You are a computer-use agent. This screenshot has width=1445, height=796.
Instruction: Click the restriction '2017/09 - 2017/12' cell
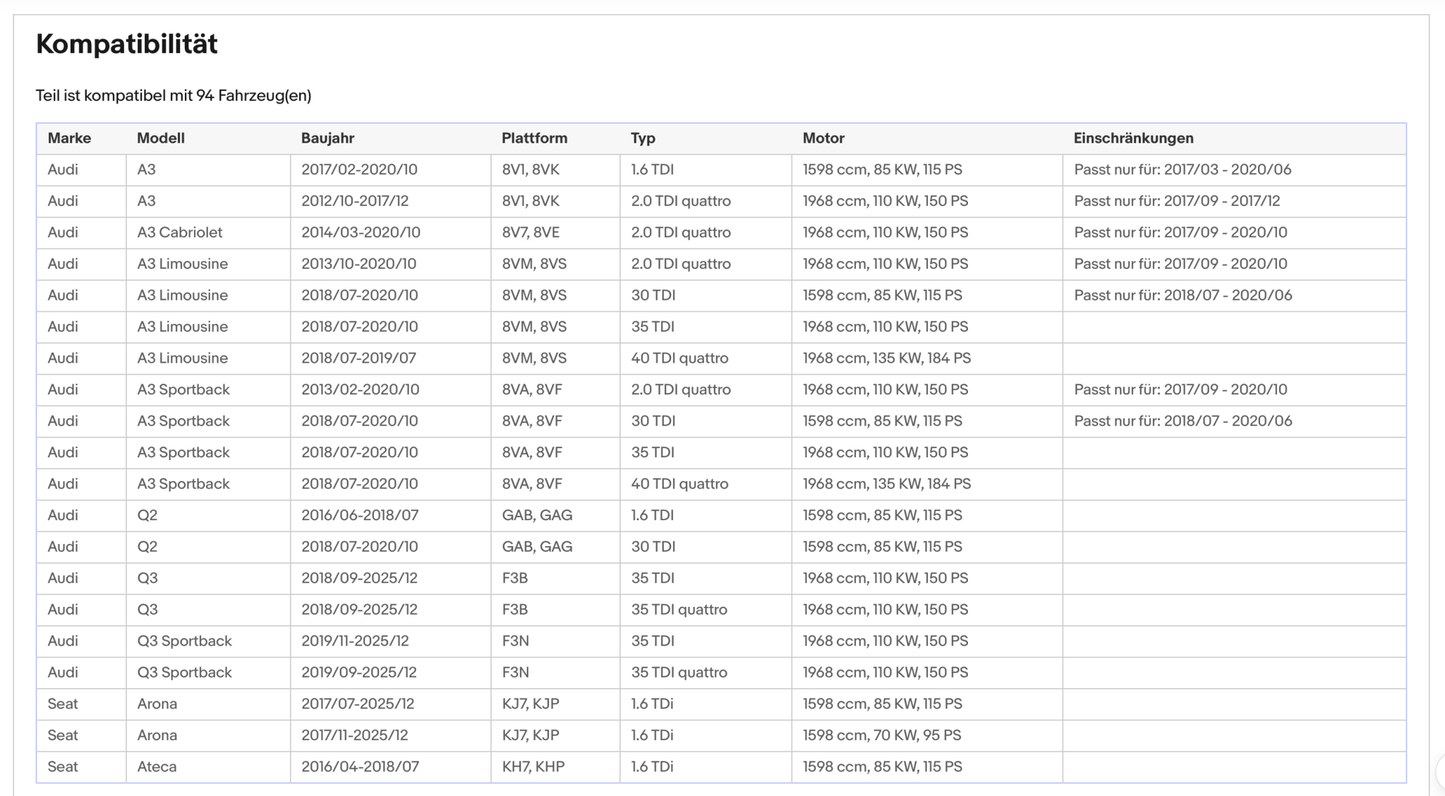pyautogui.click(x=1234, y=201)
